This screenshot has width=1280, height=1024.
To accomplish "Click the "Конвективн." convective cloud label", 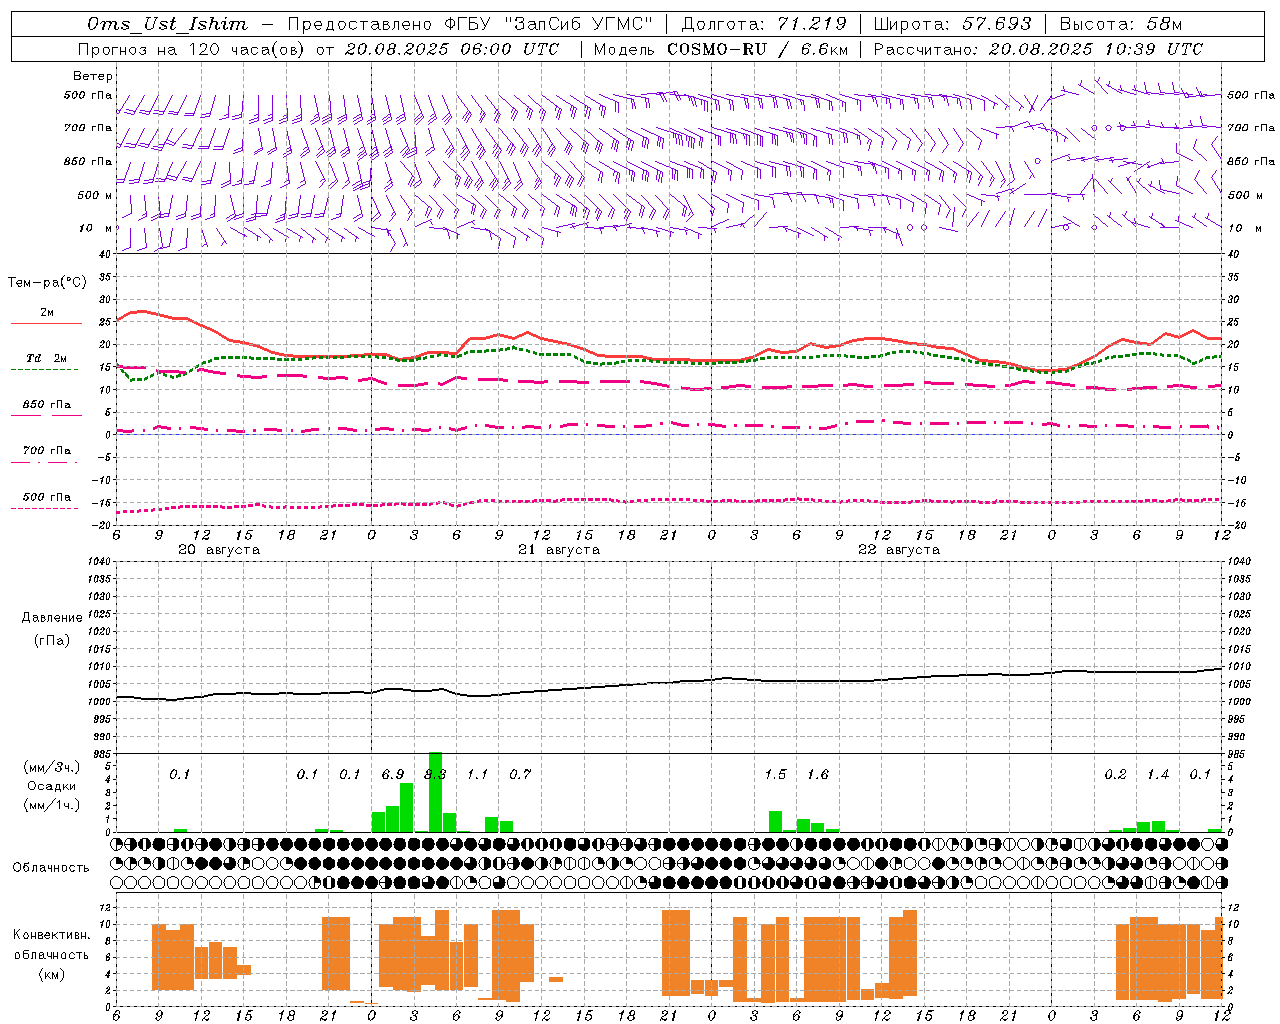I will (51, 935).
